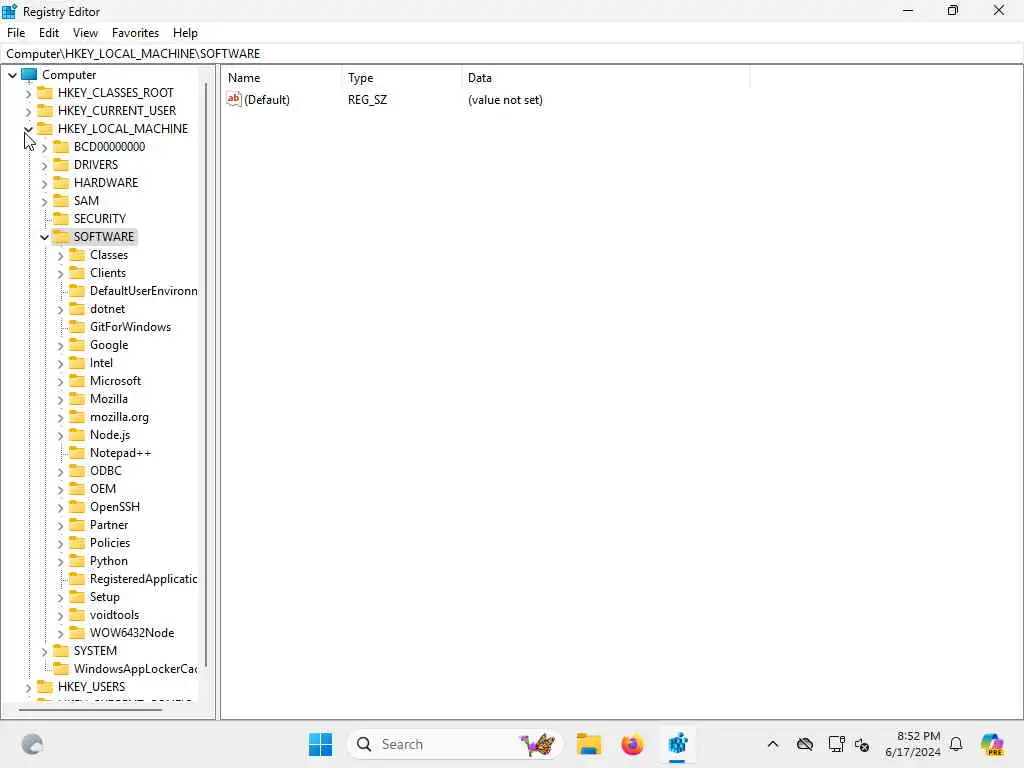Click the Google folder icon
Screen dimensions: 1024x768
[x=77, y=344]
